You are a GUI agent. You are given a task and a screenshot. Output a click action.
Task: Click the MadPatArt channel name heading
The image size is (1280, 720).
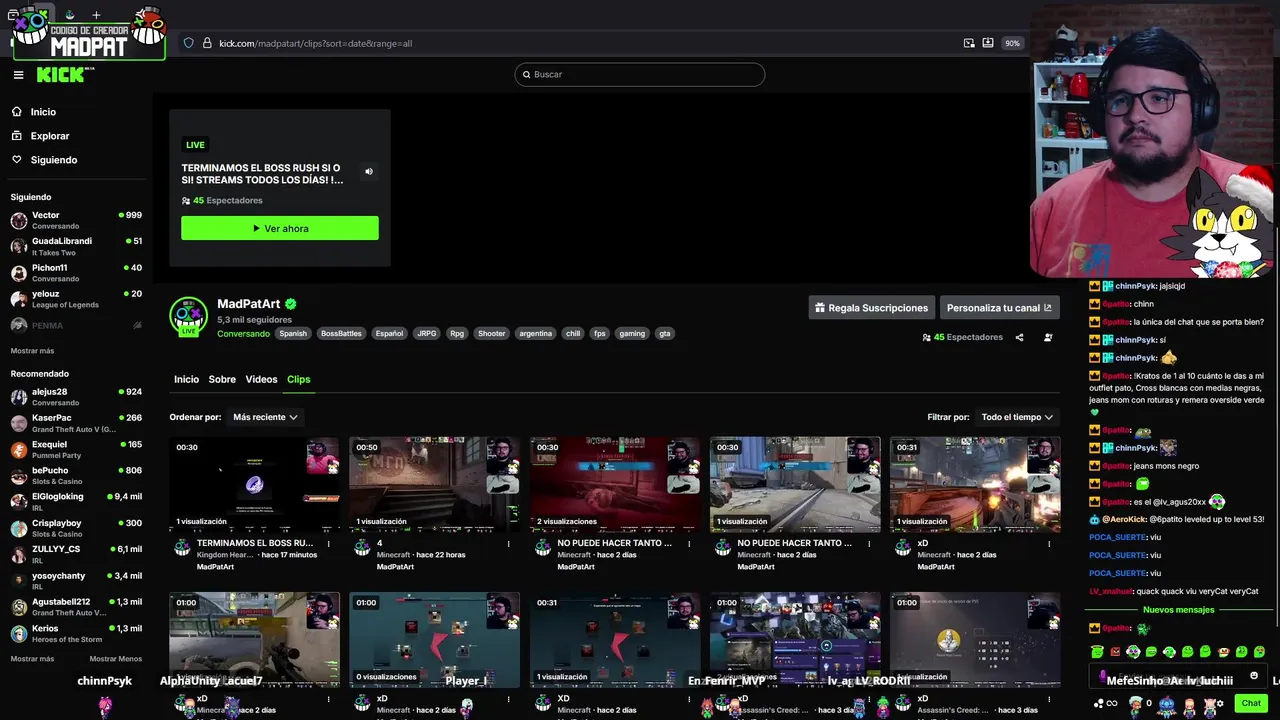pyautogui.click(x=249, y=304)
